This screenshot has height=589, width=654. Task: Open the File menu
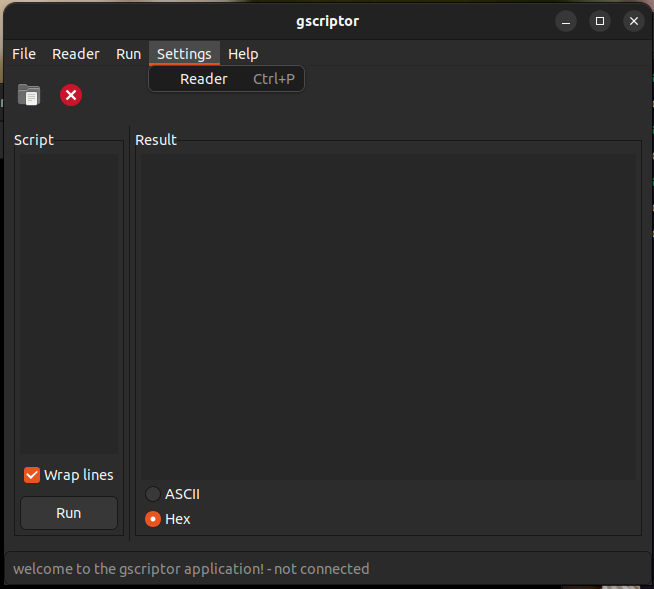(24, 54)
